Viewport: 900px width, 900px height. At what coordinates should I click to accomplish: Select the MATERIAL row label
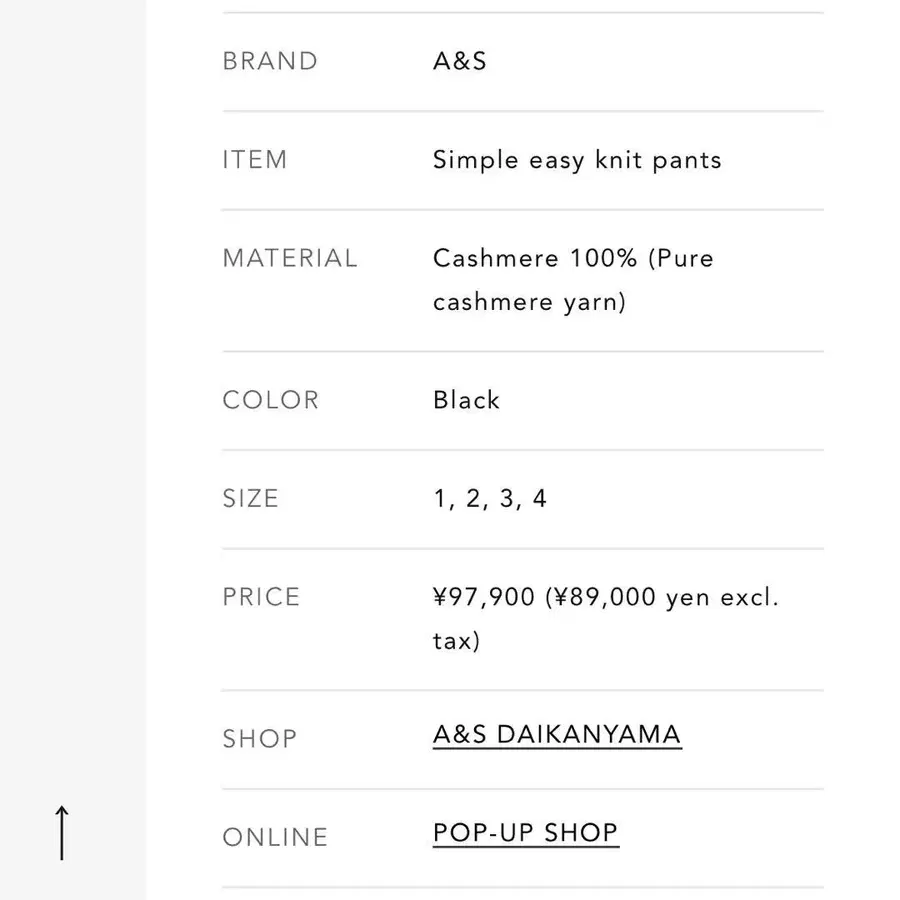289,258
